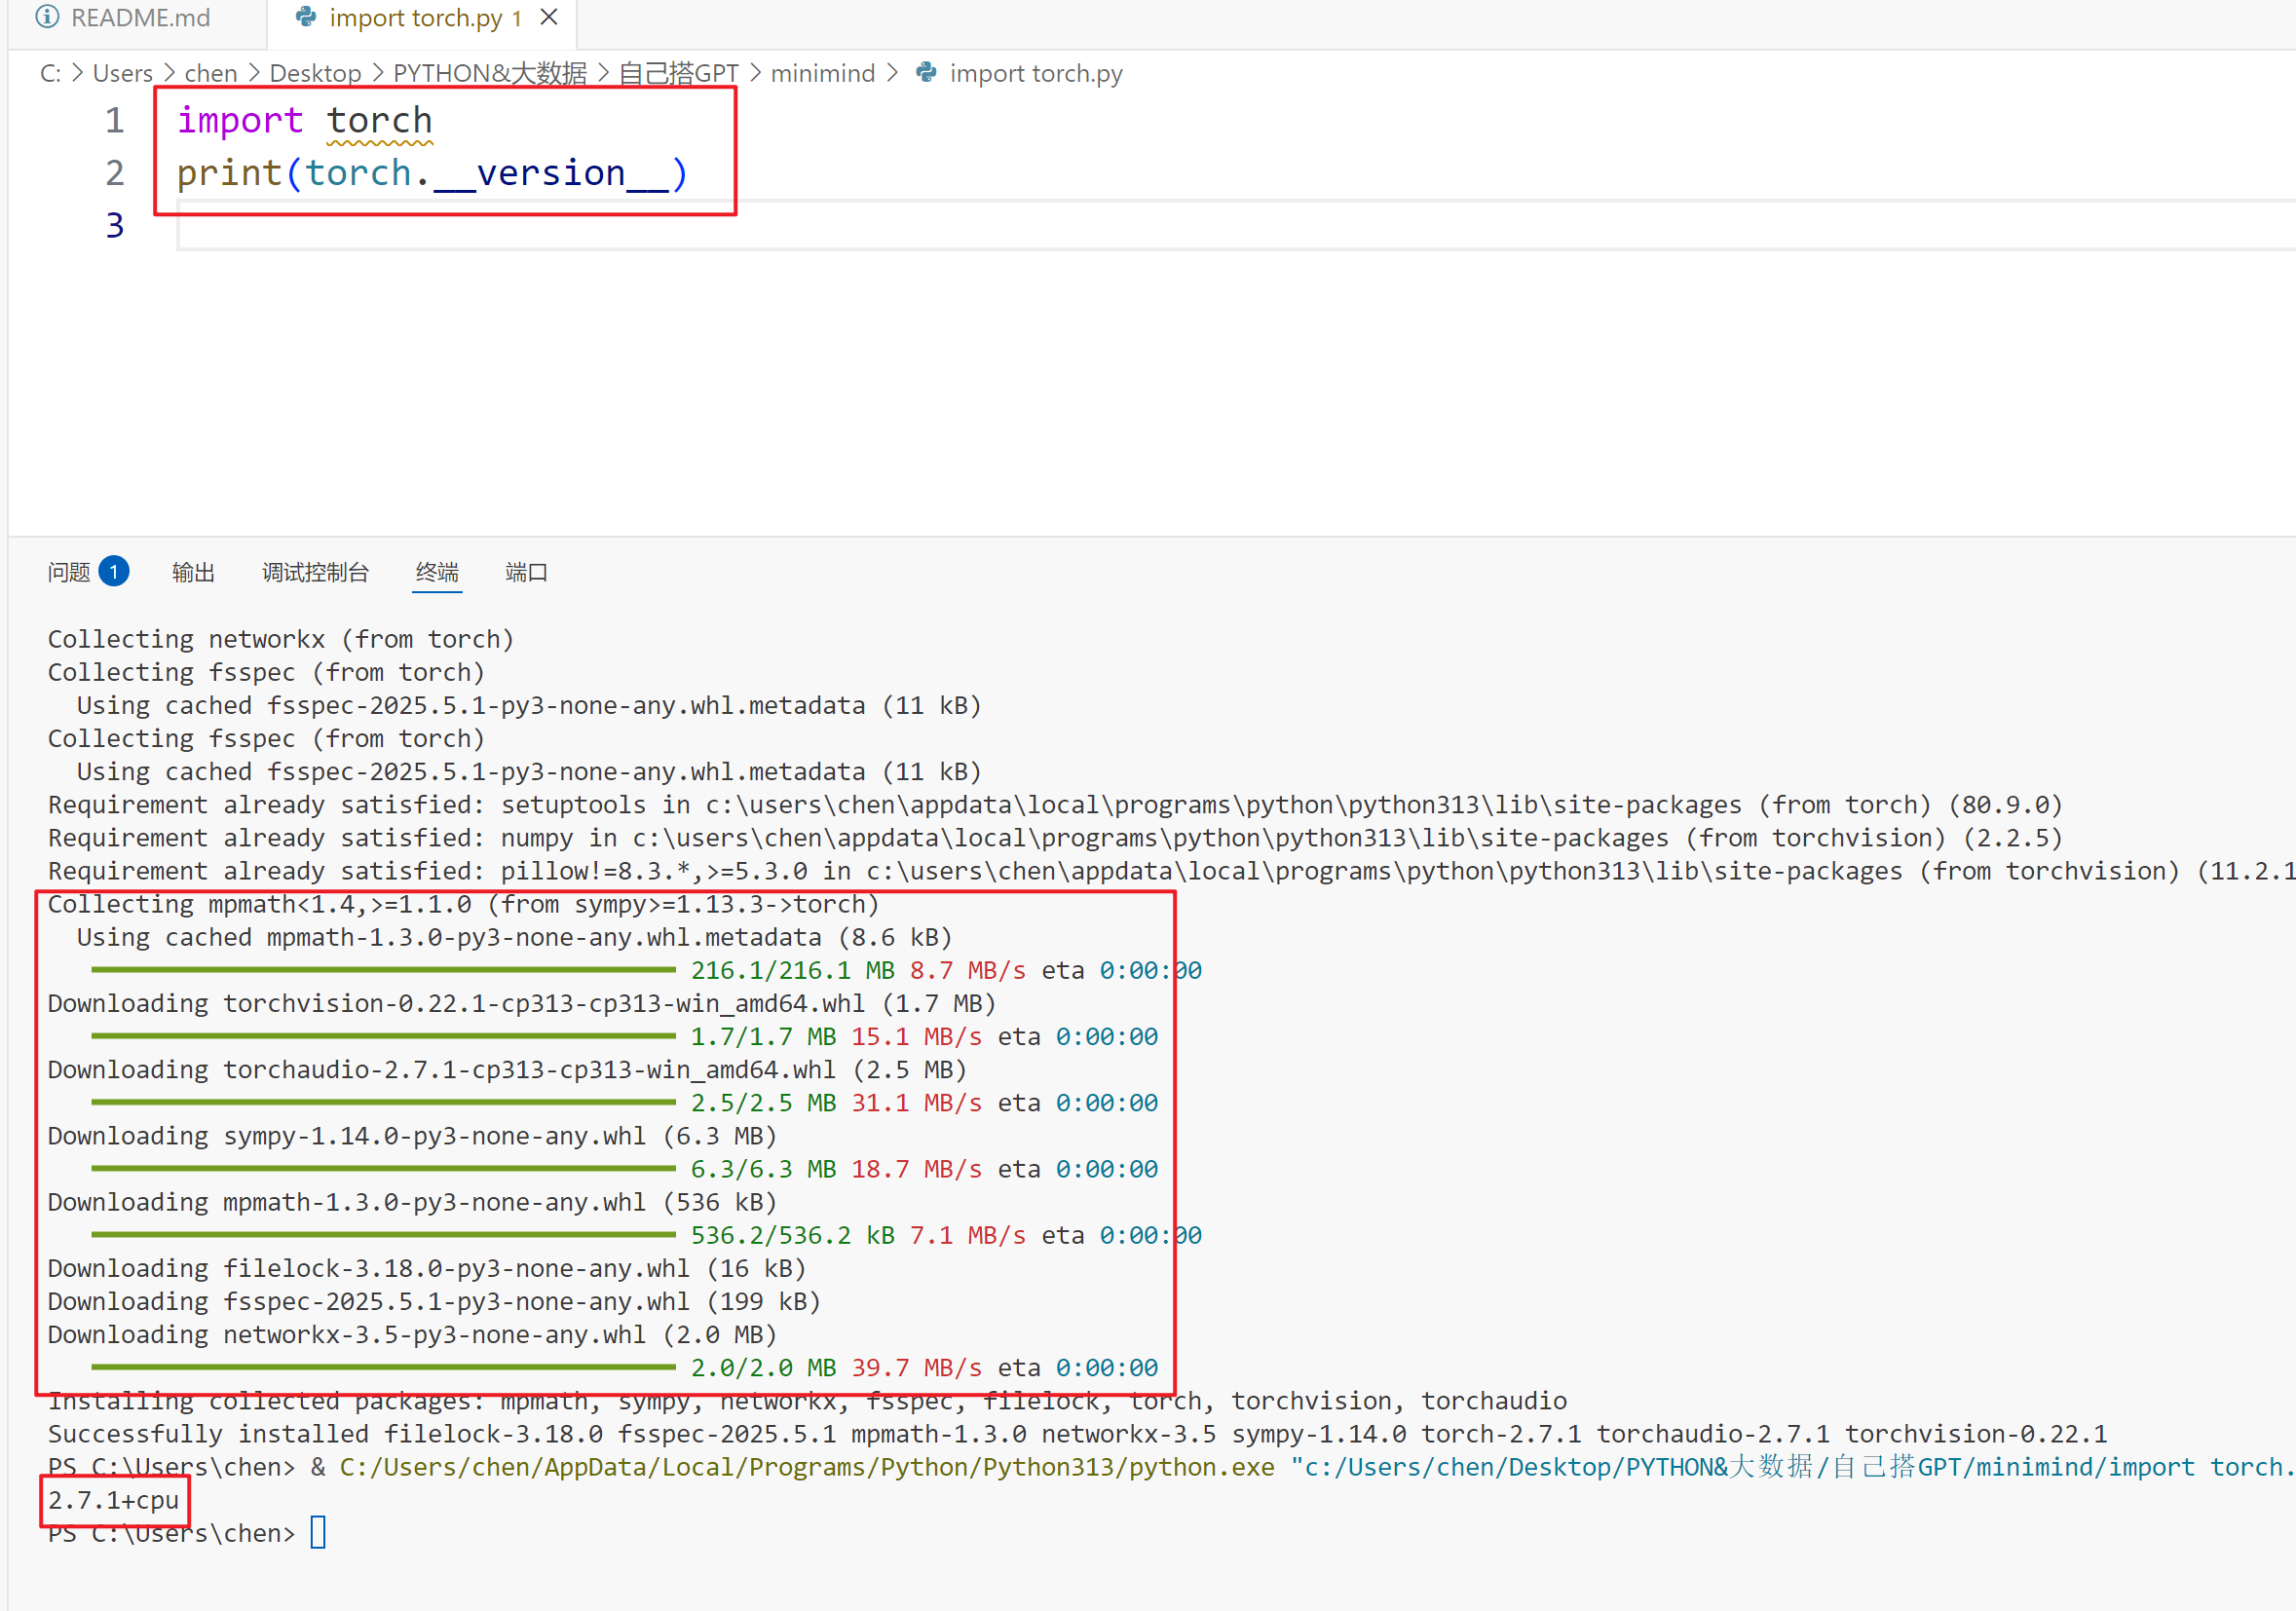Place cursor at the terminal prompt

[x=318, y=1532]
